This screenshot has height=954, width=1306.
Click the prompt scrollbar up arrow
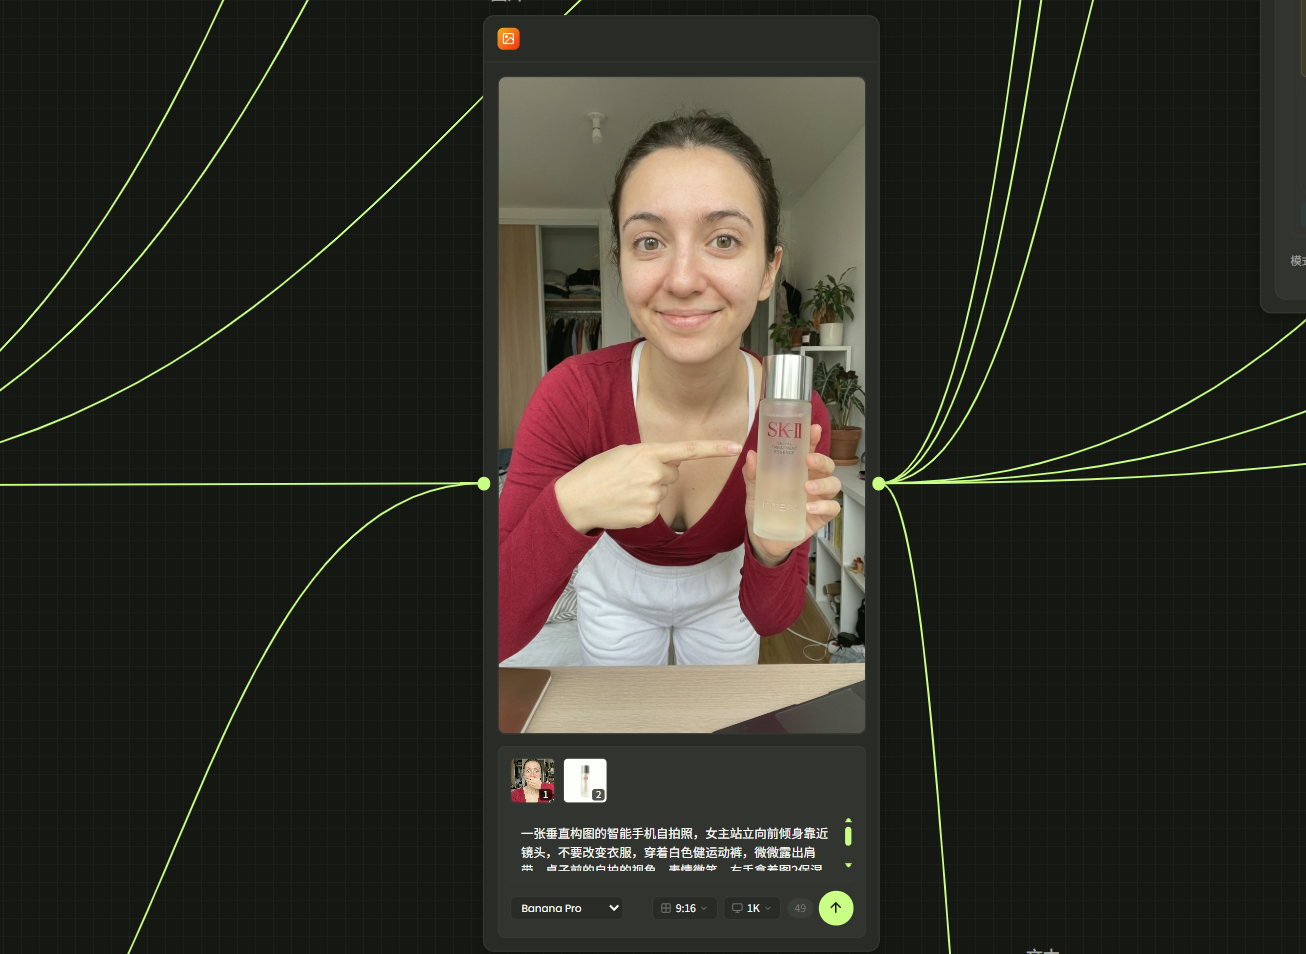(x=848, y=820)
